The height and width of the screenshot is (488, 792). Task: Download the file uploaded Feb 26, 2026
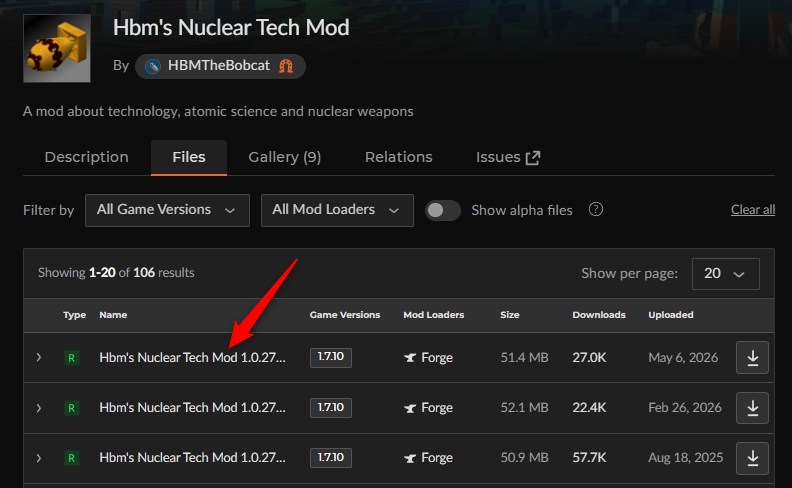(752, 408)
